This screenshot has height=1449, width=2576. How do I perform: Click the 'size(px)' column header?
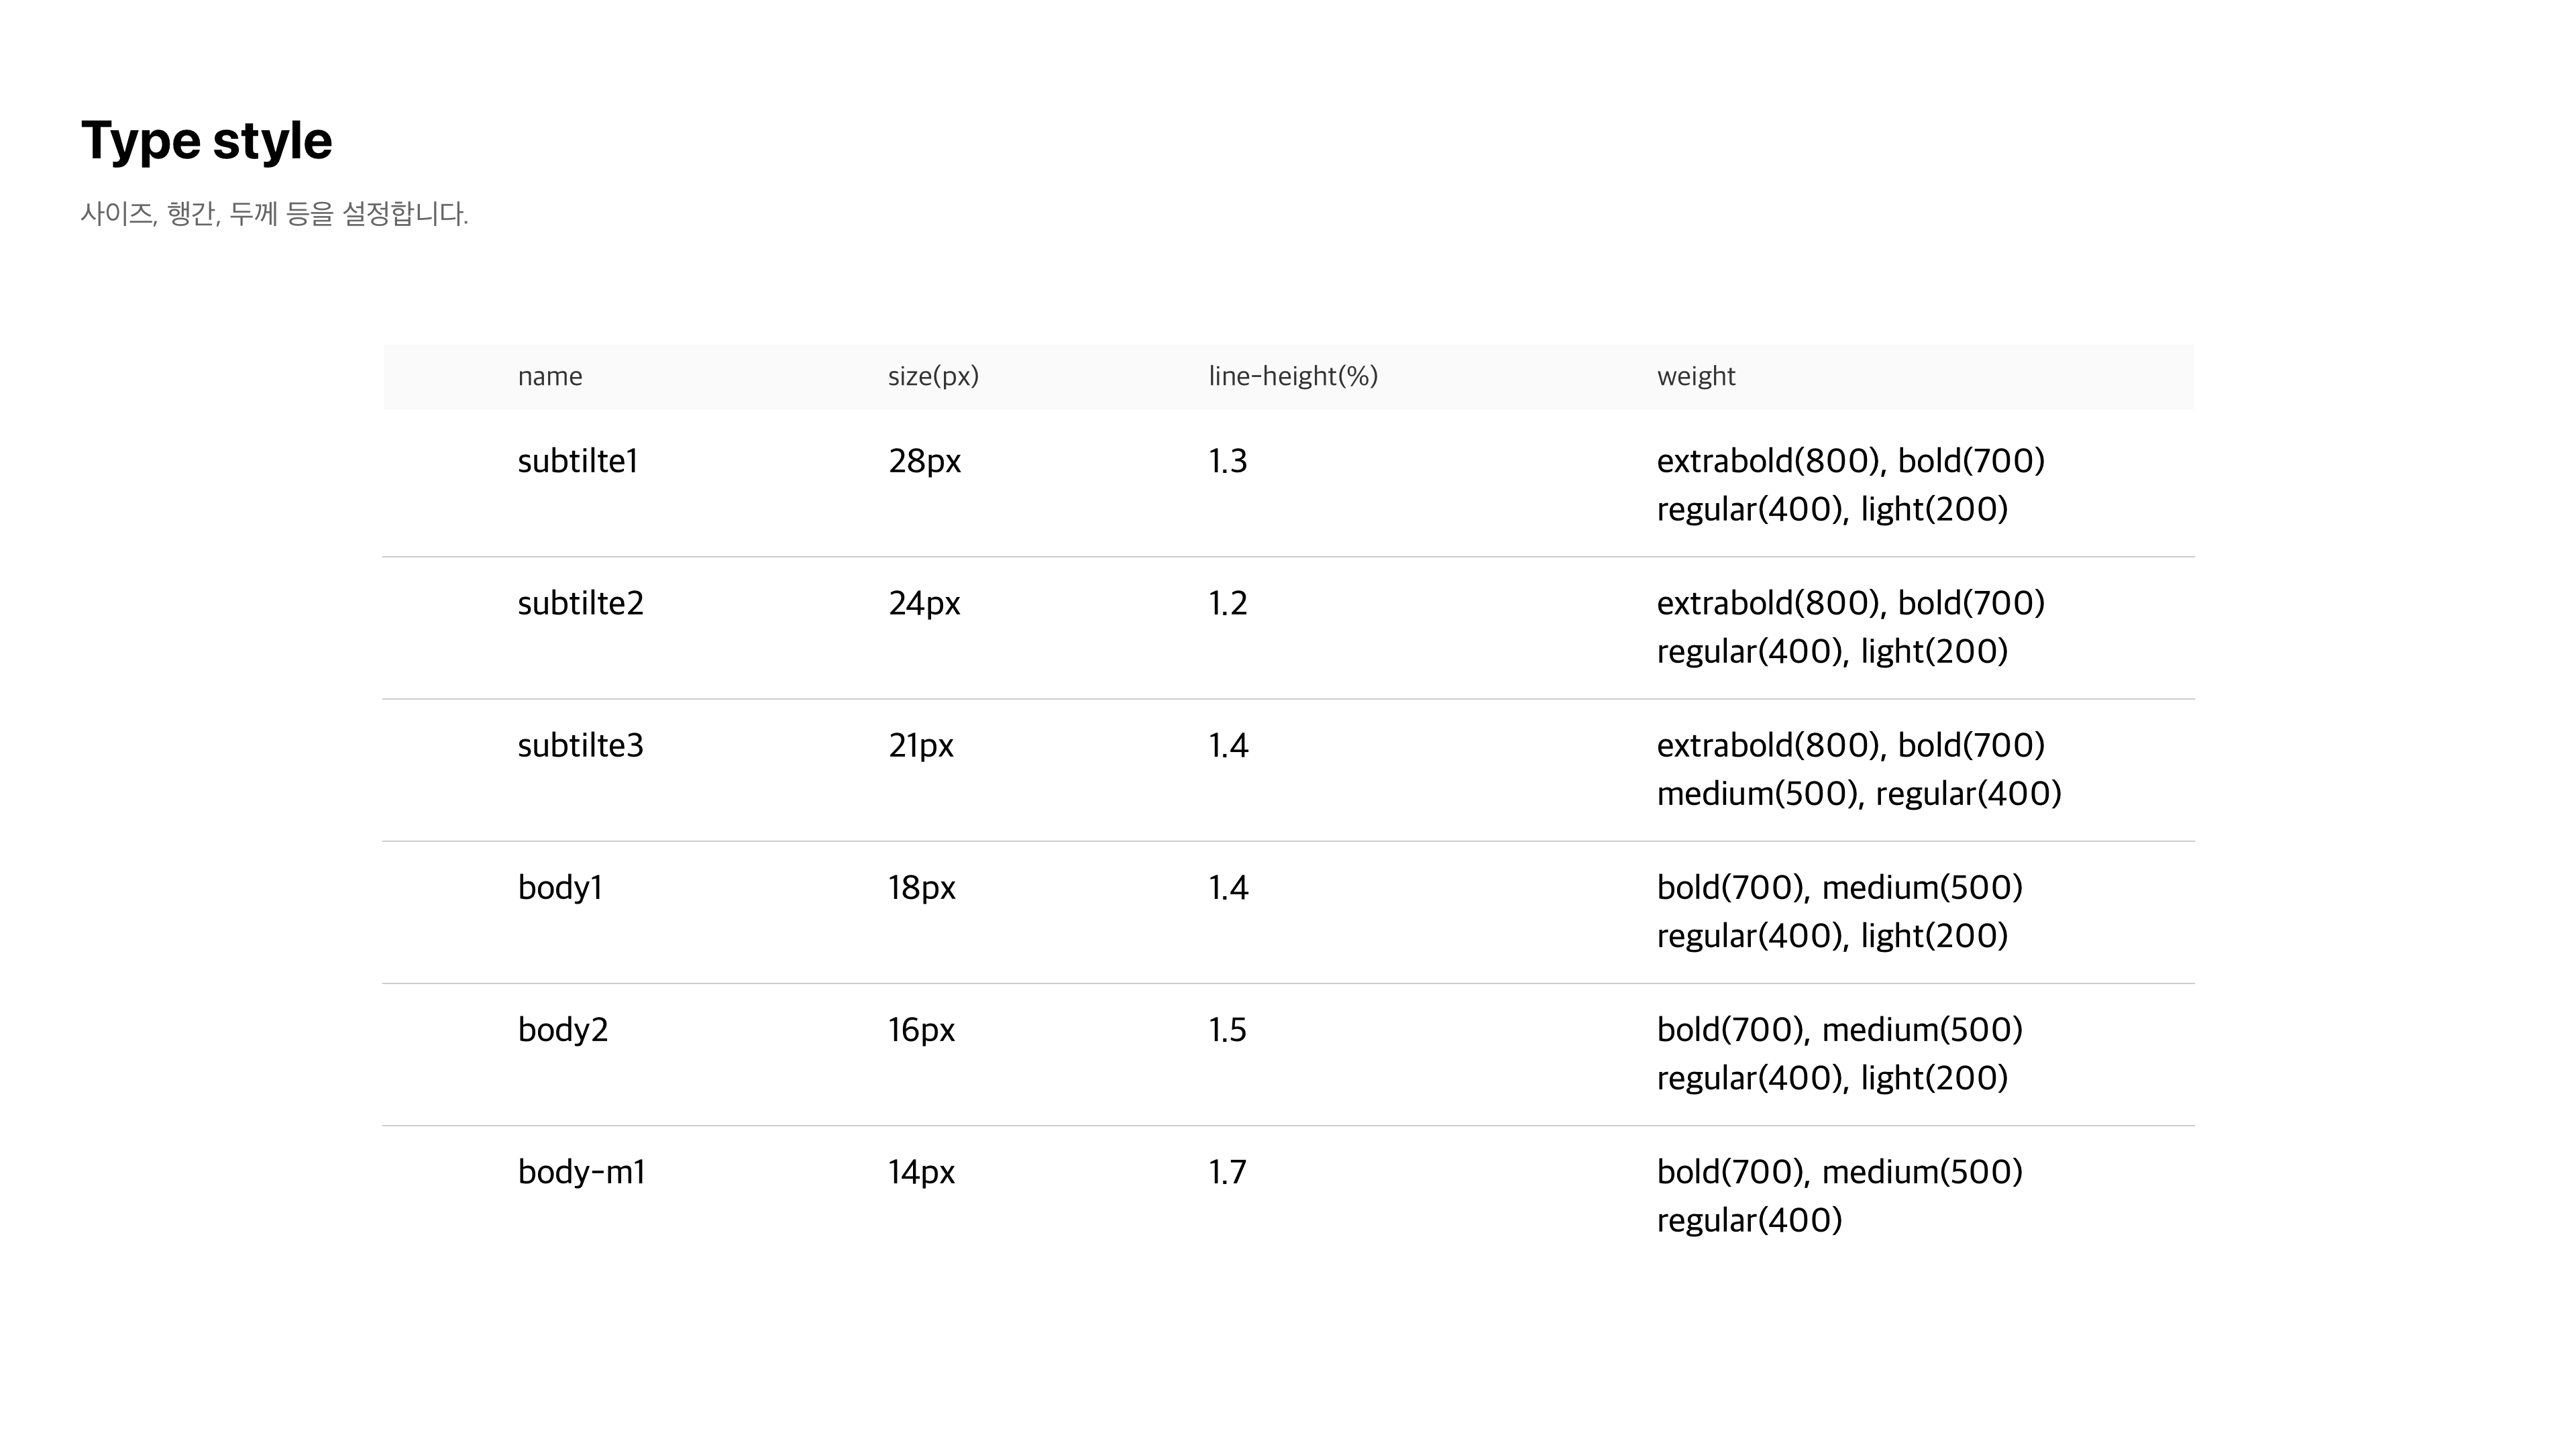point(933,376)
